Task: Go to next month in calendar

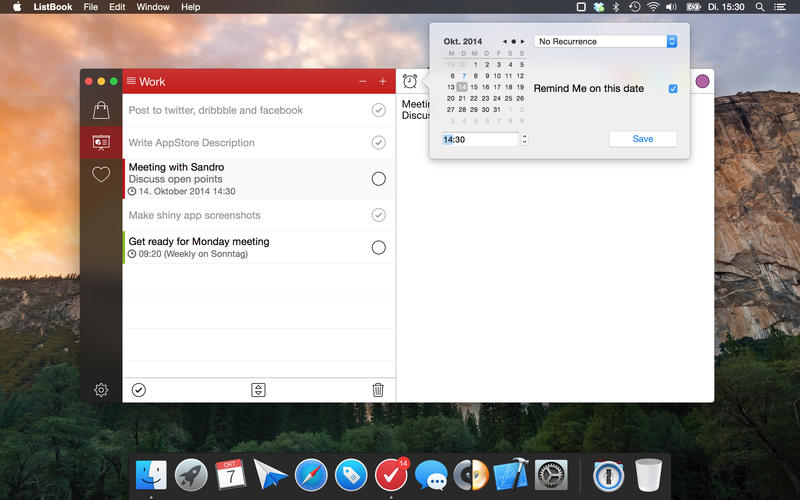Action: tap(522, 41)
